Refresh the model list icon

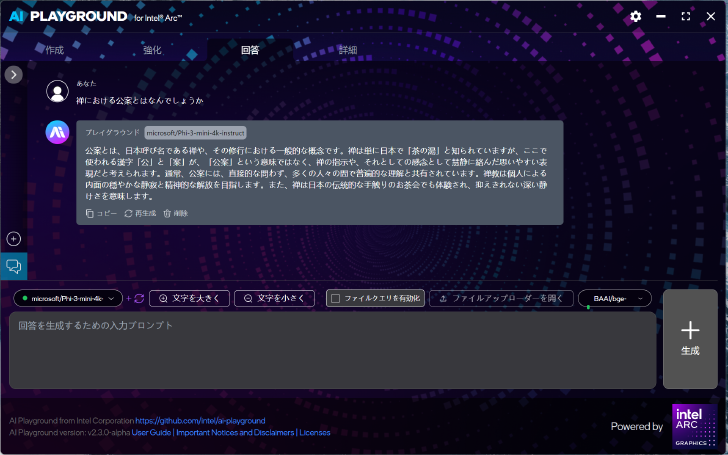pos(139,299)
